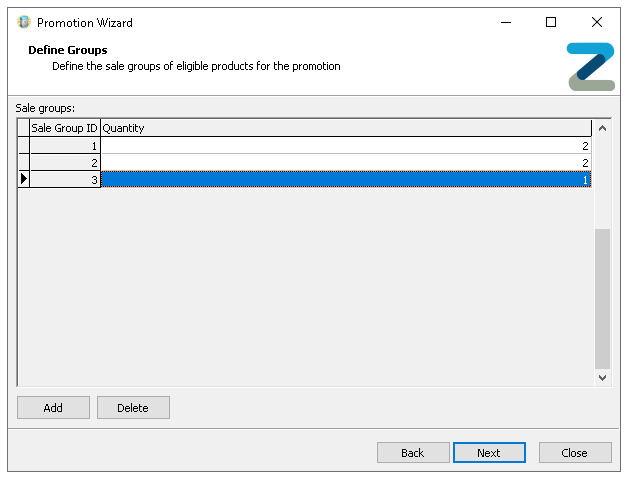Viewport: 628px width, 478px height.
Task: Select the row header for Sale Group 1
Action: coord(23,146)
